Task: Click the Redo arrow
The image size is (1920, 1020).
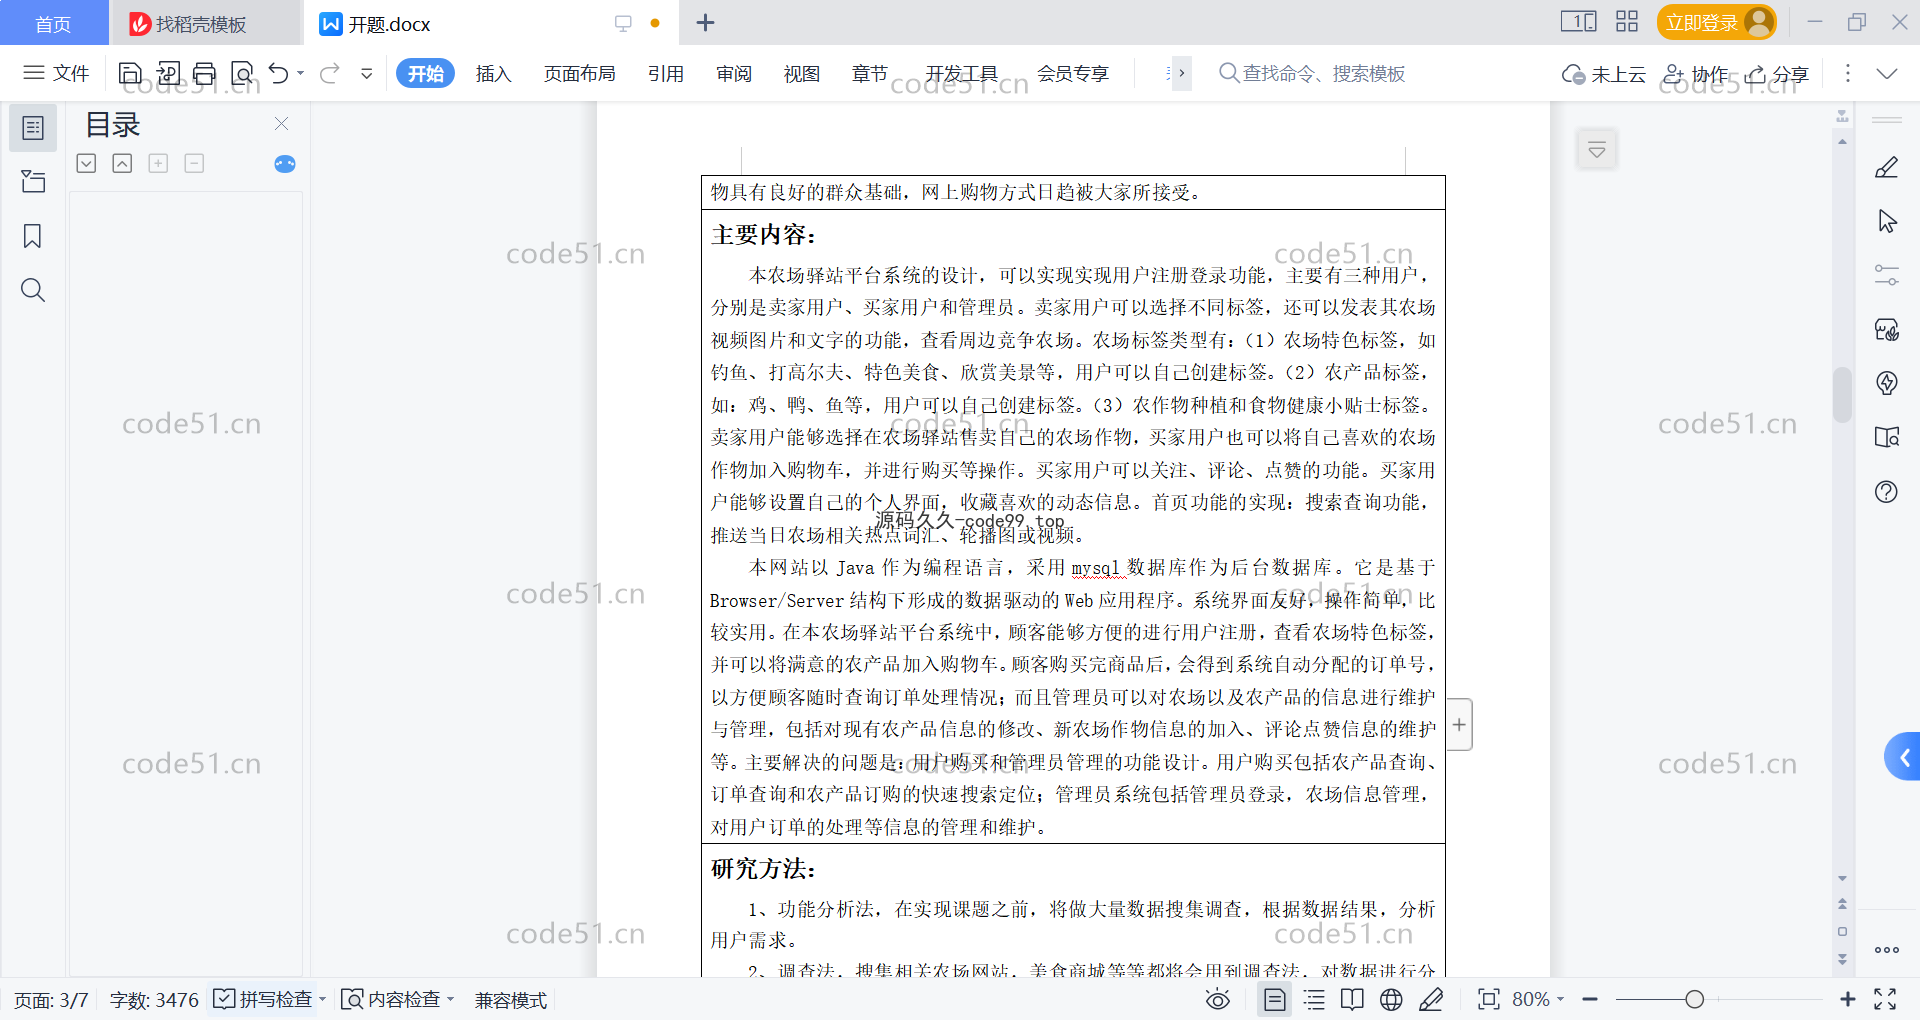Action: click(x=329, y=73)
